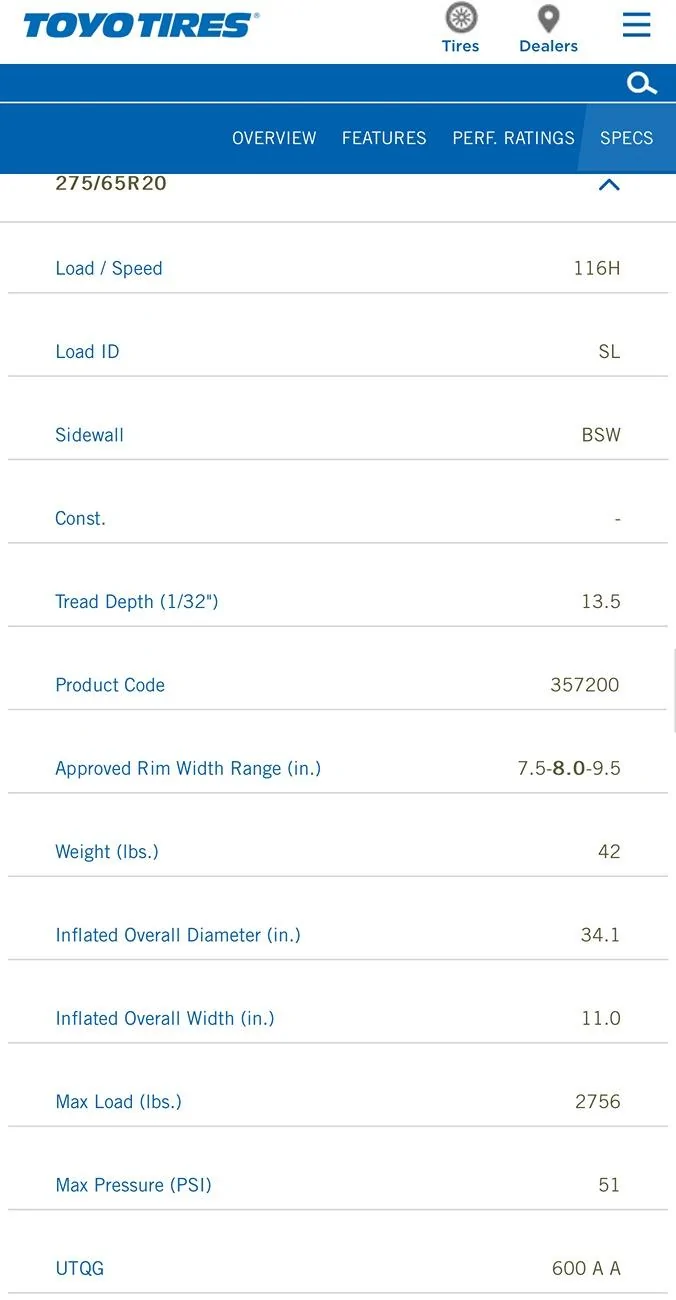Switch to the Overview tab
676x1300 pixels.
274,138
